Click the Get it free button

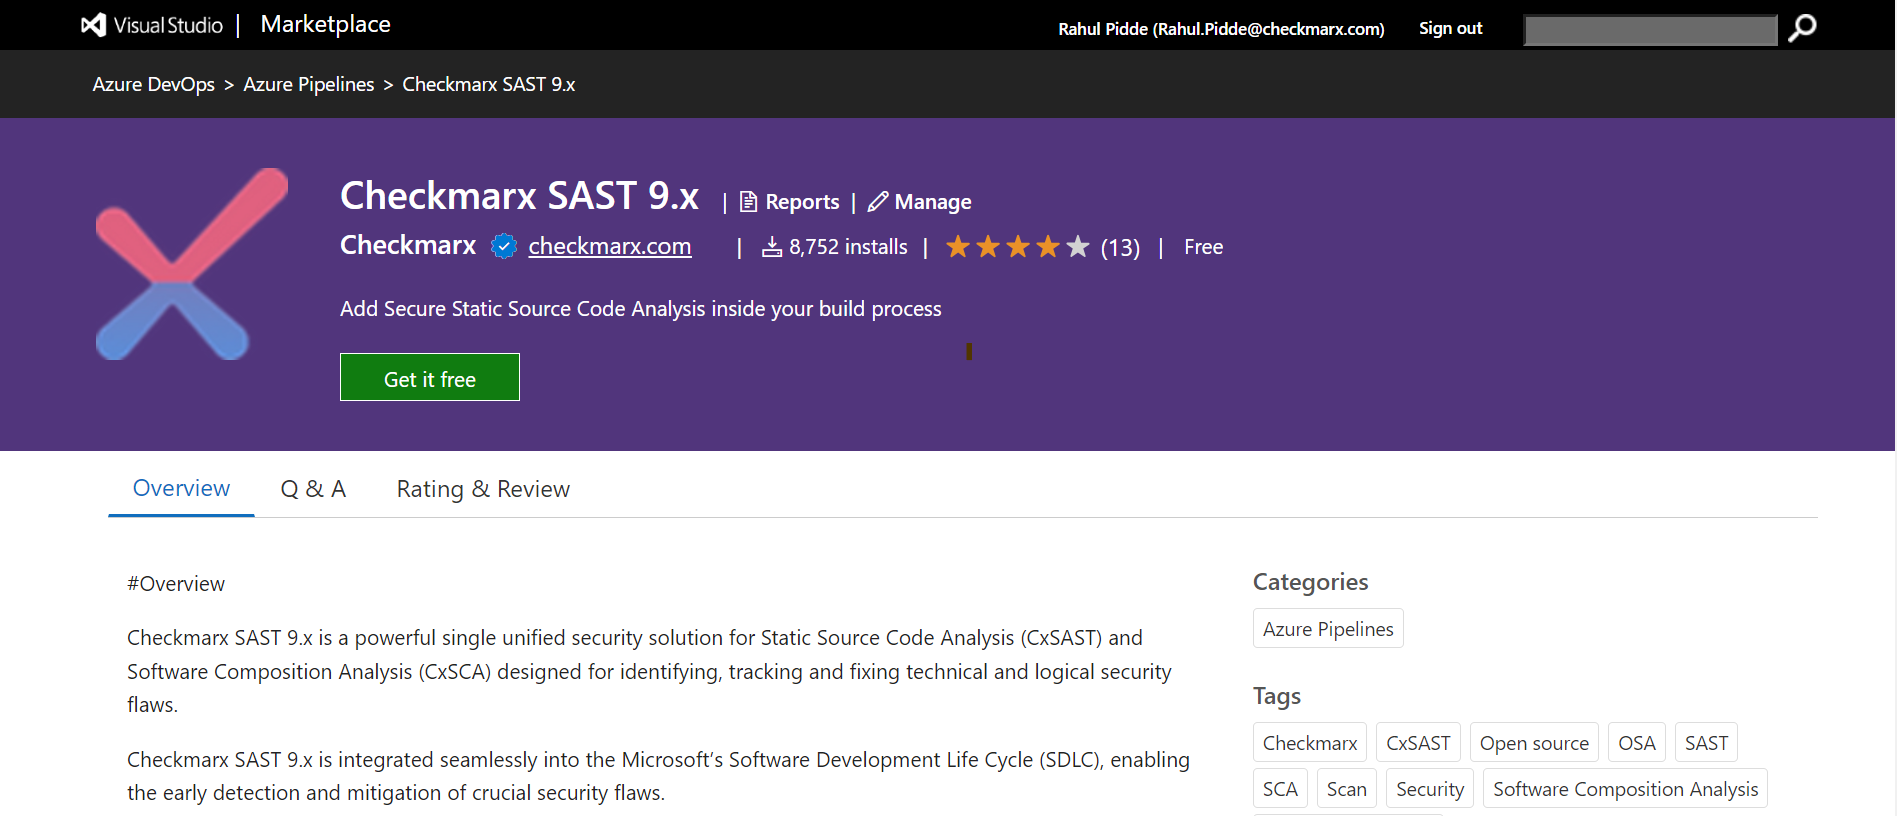tap(430, 377)
